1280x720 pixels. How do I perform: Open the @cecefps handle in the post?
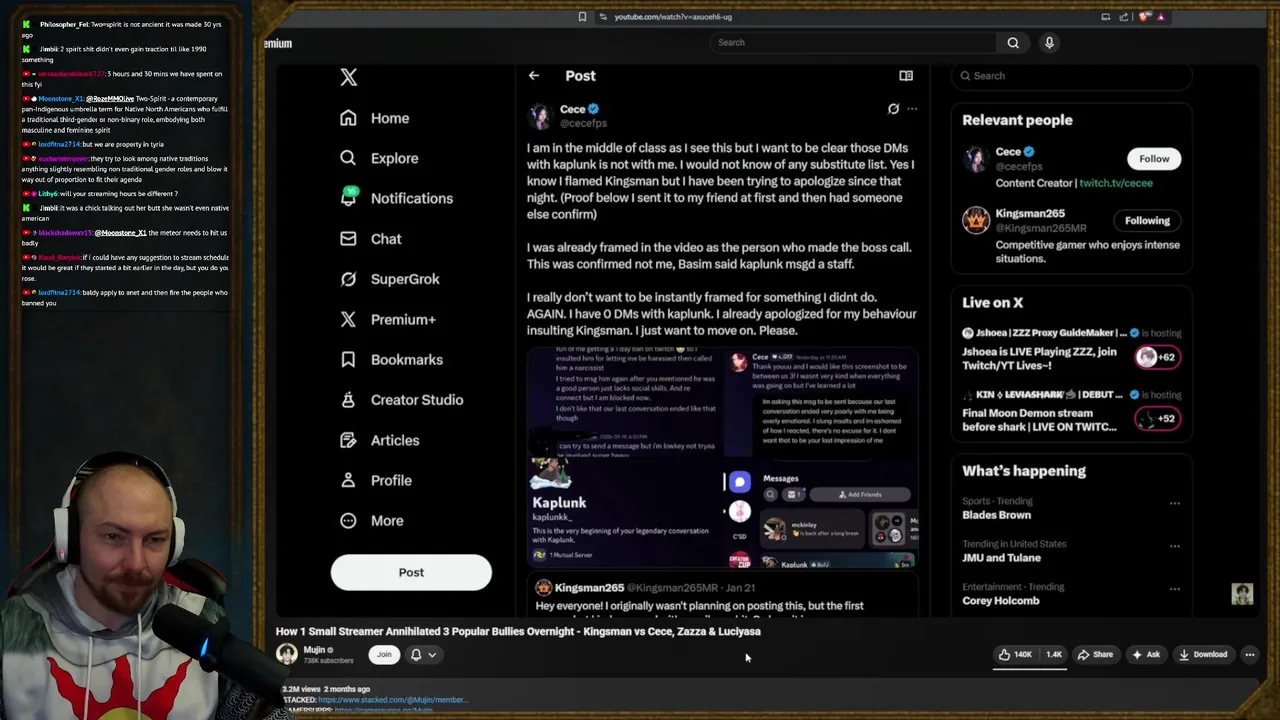[x=583, y=123]
